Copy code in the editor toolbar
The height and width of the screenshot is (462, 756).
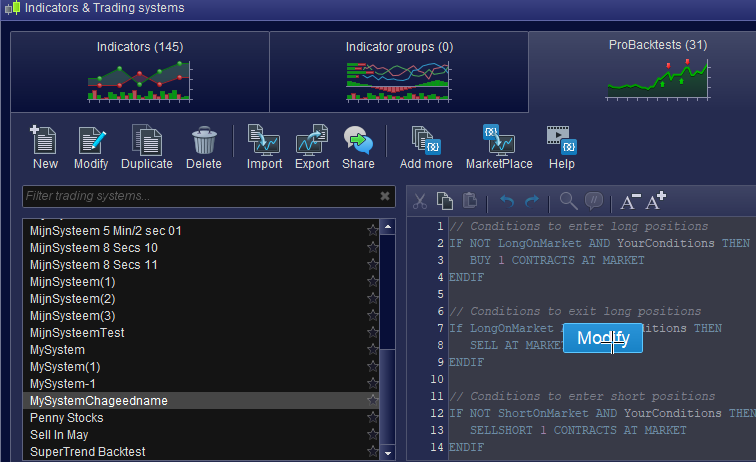[445, 201]
